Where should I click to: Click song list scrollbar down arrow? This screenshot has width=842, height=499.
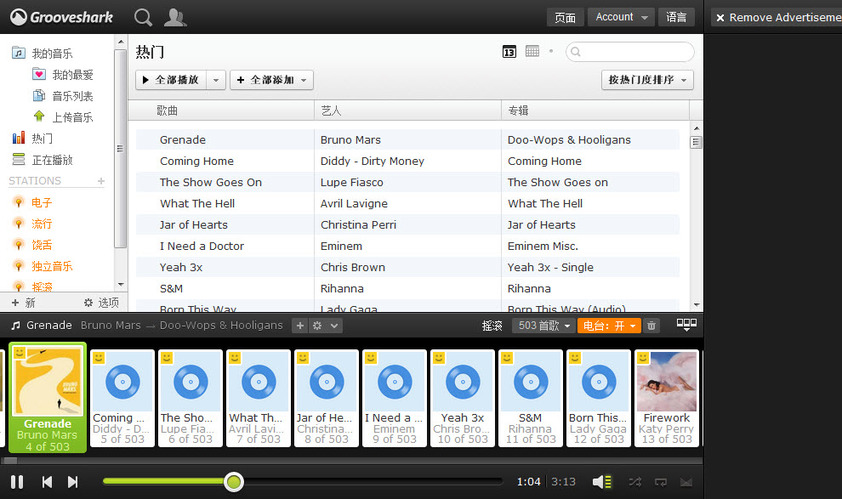pyautogui.click(x=696, y=305)
